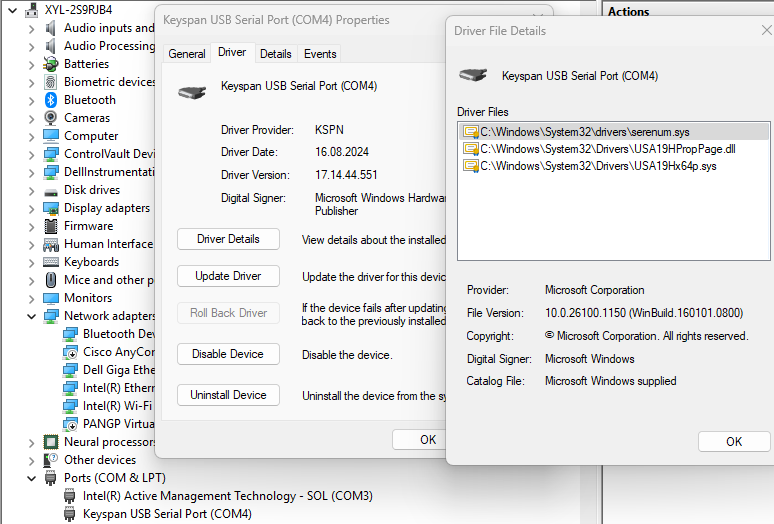Expand the Firmware category

pyautogui.click(x=32, y=226)
